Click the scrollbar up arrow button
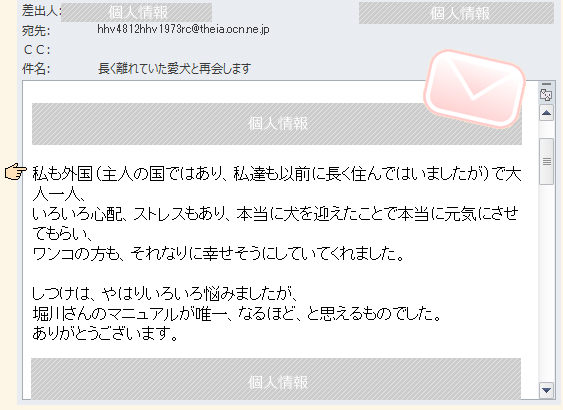Image resolution: width=563 pixels, height=410 pixels. (546, 113)
